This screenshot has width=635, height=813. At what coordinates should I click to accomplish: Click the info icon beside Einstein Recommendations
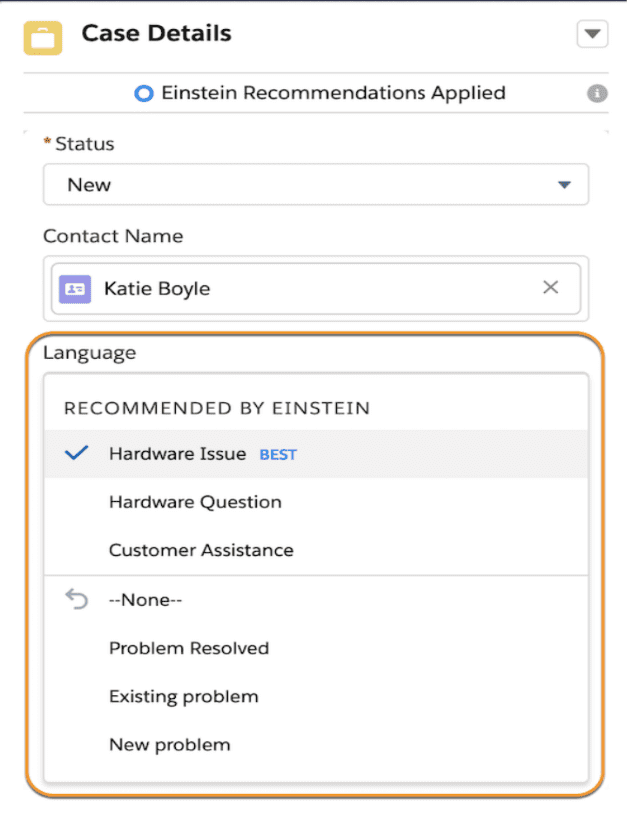[597, 94]
